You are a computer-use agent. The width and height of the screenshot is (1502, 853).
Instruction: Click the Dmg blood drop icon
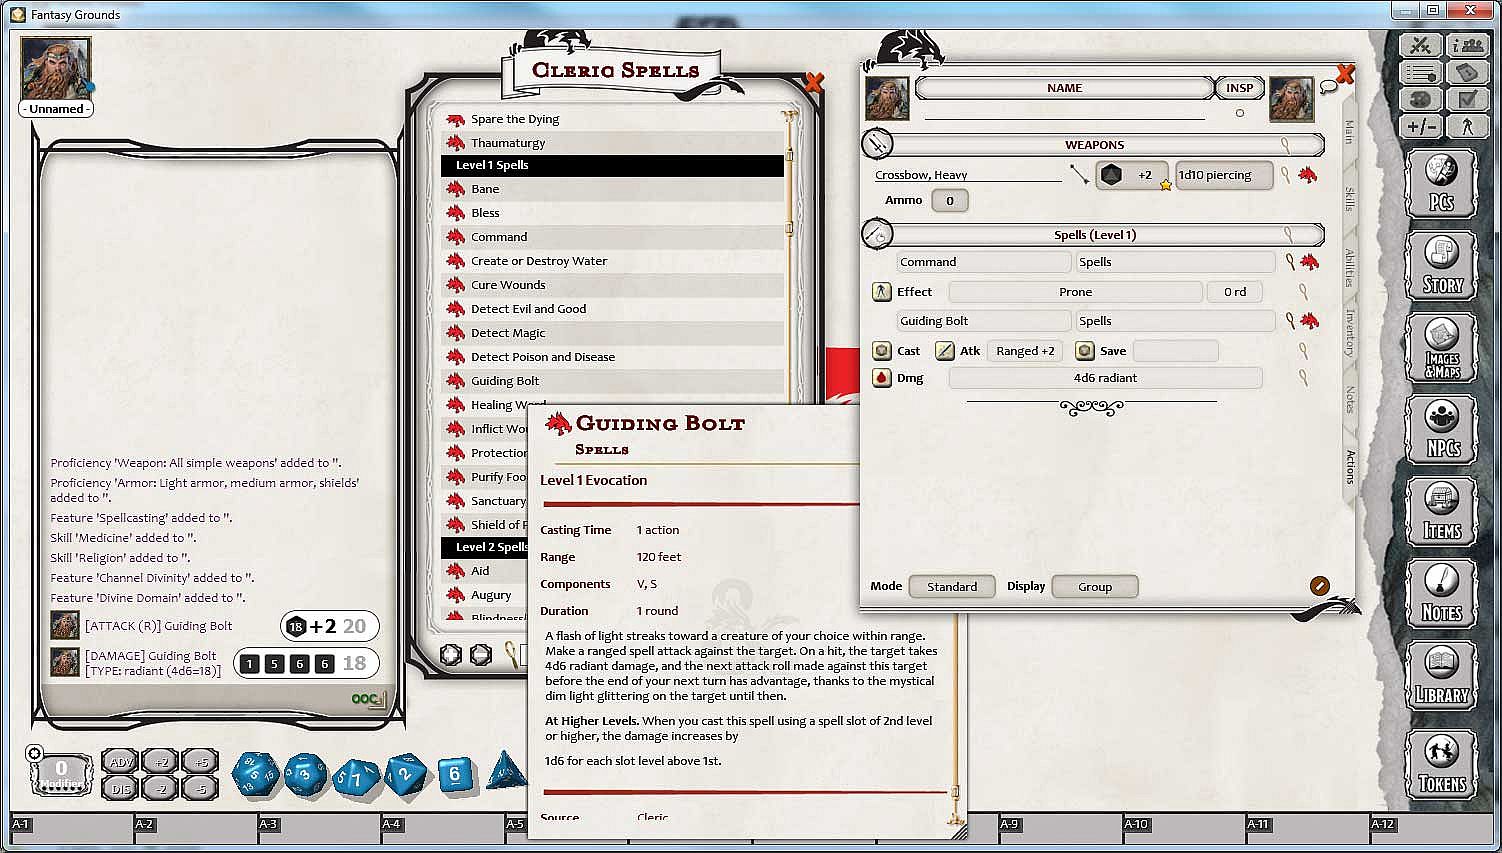[x=882, y=378]
